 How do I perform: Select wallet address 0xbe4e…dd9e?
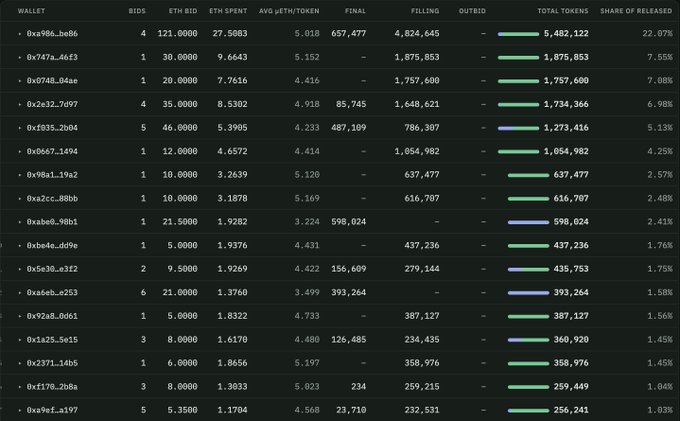point(52,245)
